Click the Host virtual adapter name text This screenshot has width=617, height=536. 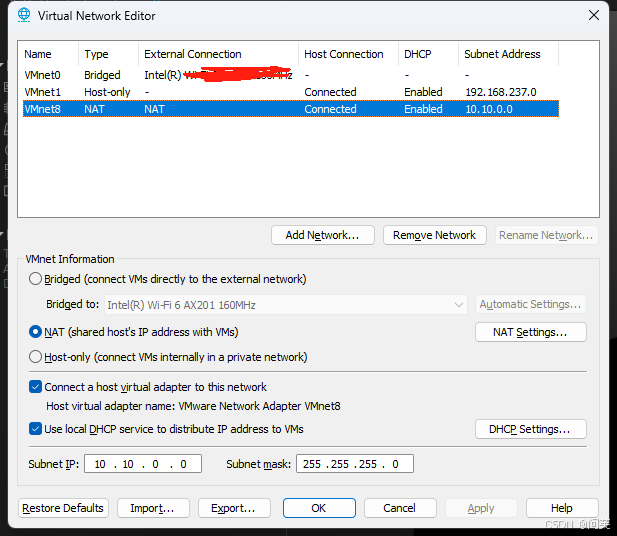coord(193,406)
